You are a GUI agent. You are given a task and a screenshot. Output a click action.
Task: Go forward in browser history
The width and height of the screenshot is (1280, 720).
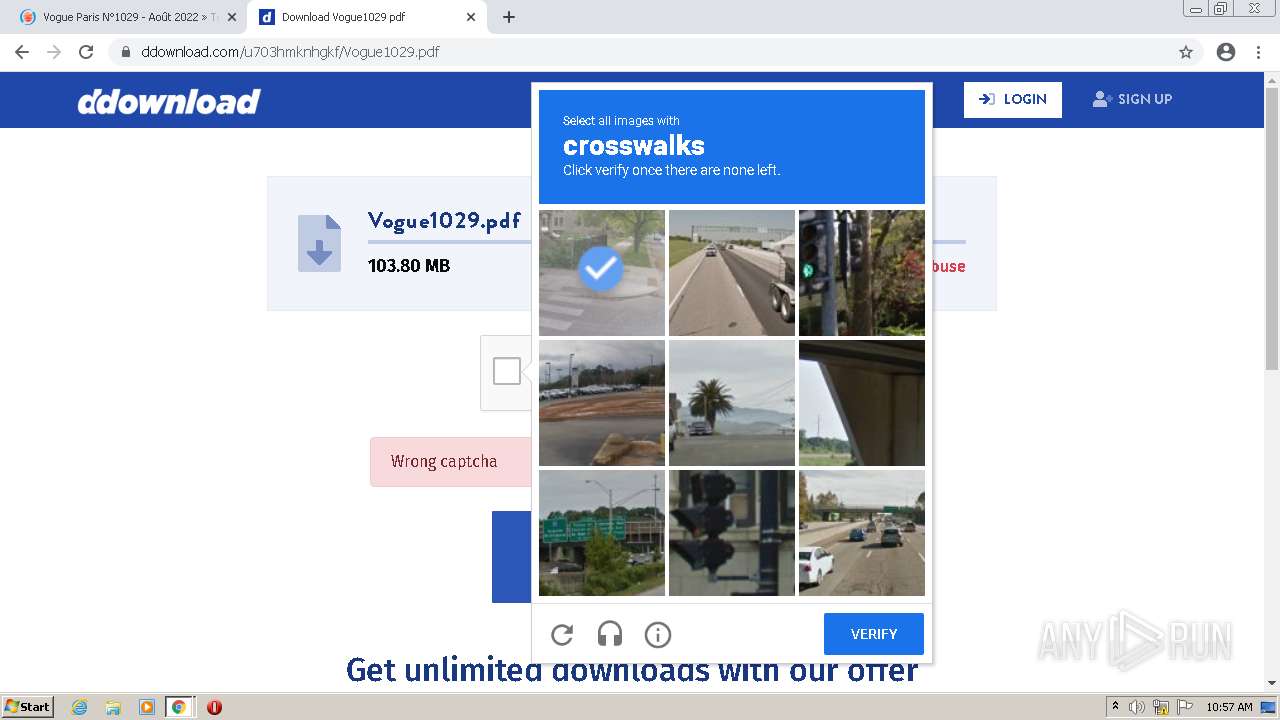tap(54, 52)
